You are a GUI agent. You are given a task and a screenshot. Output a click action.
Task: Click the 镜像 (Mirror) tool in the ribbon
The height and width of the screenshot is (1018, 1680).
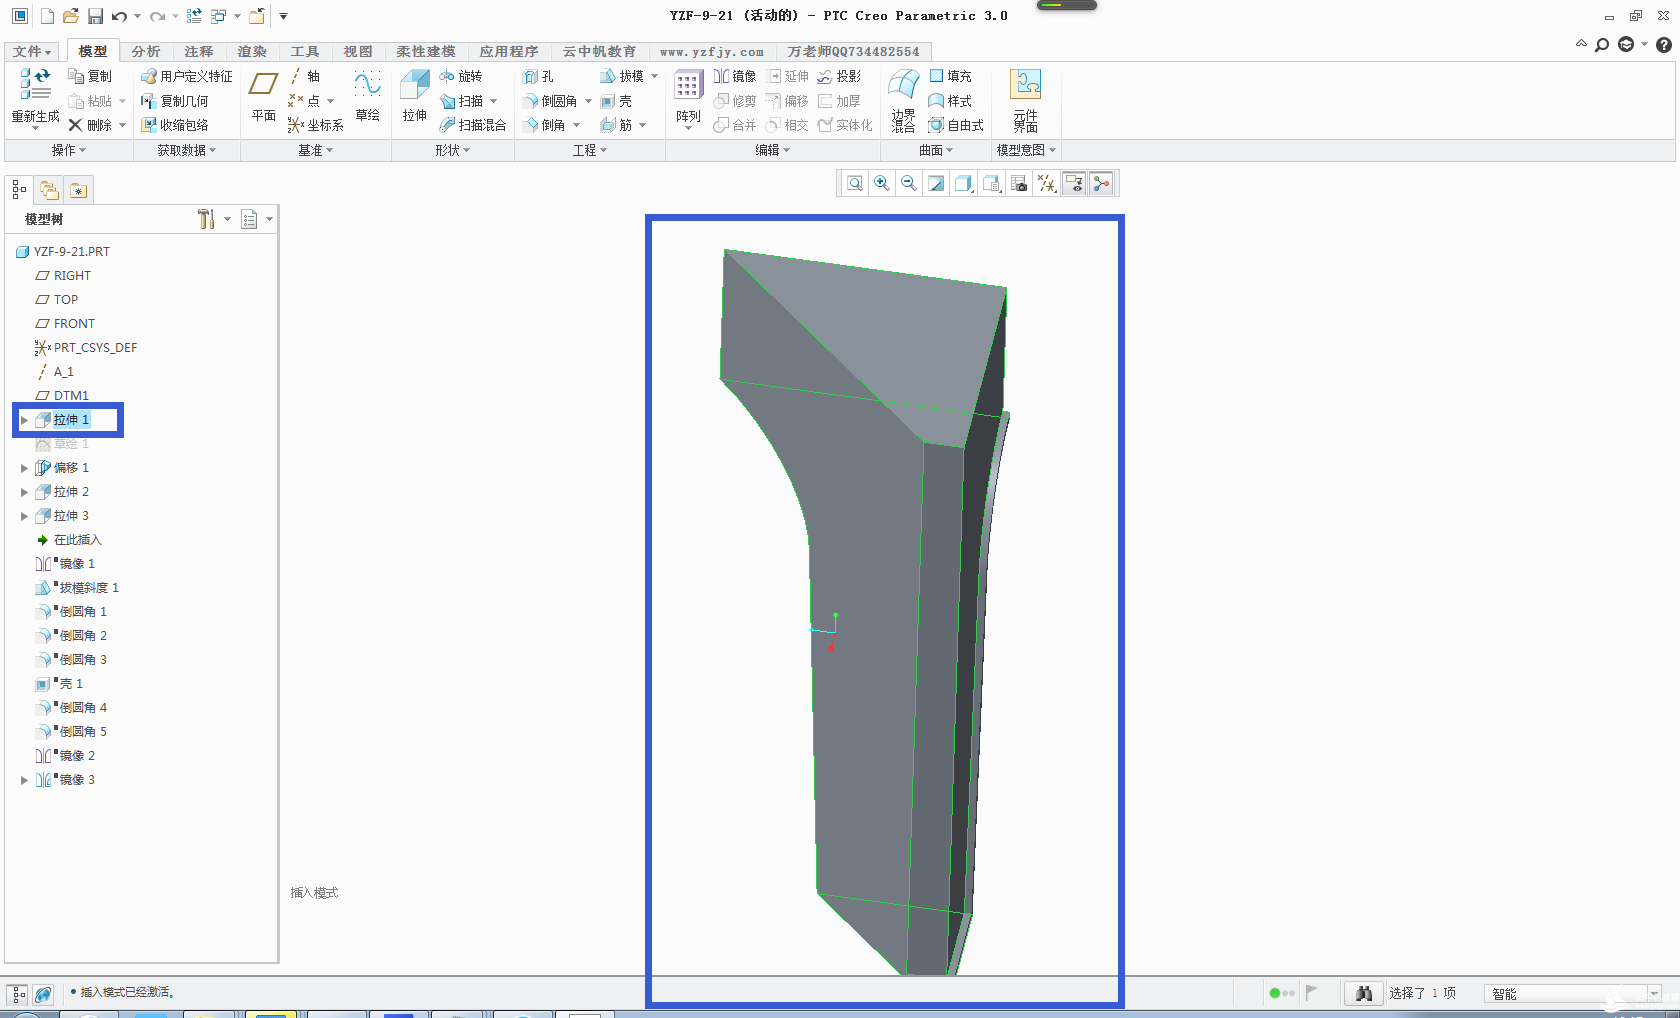coord(735,76)
